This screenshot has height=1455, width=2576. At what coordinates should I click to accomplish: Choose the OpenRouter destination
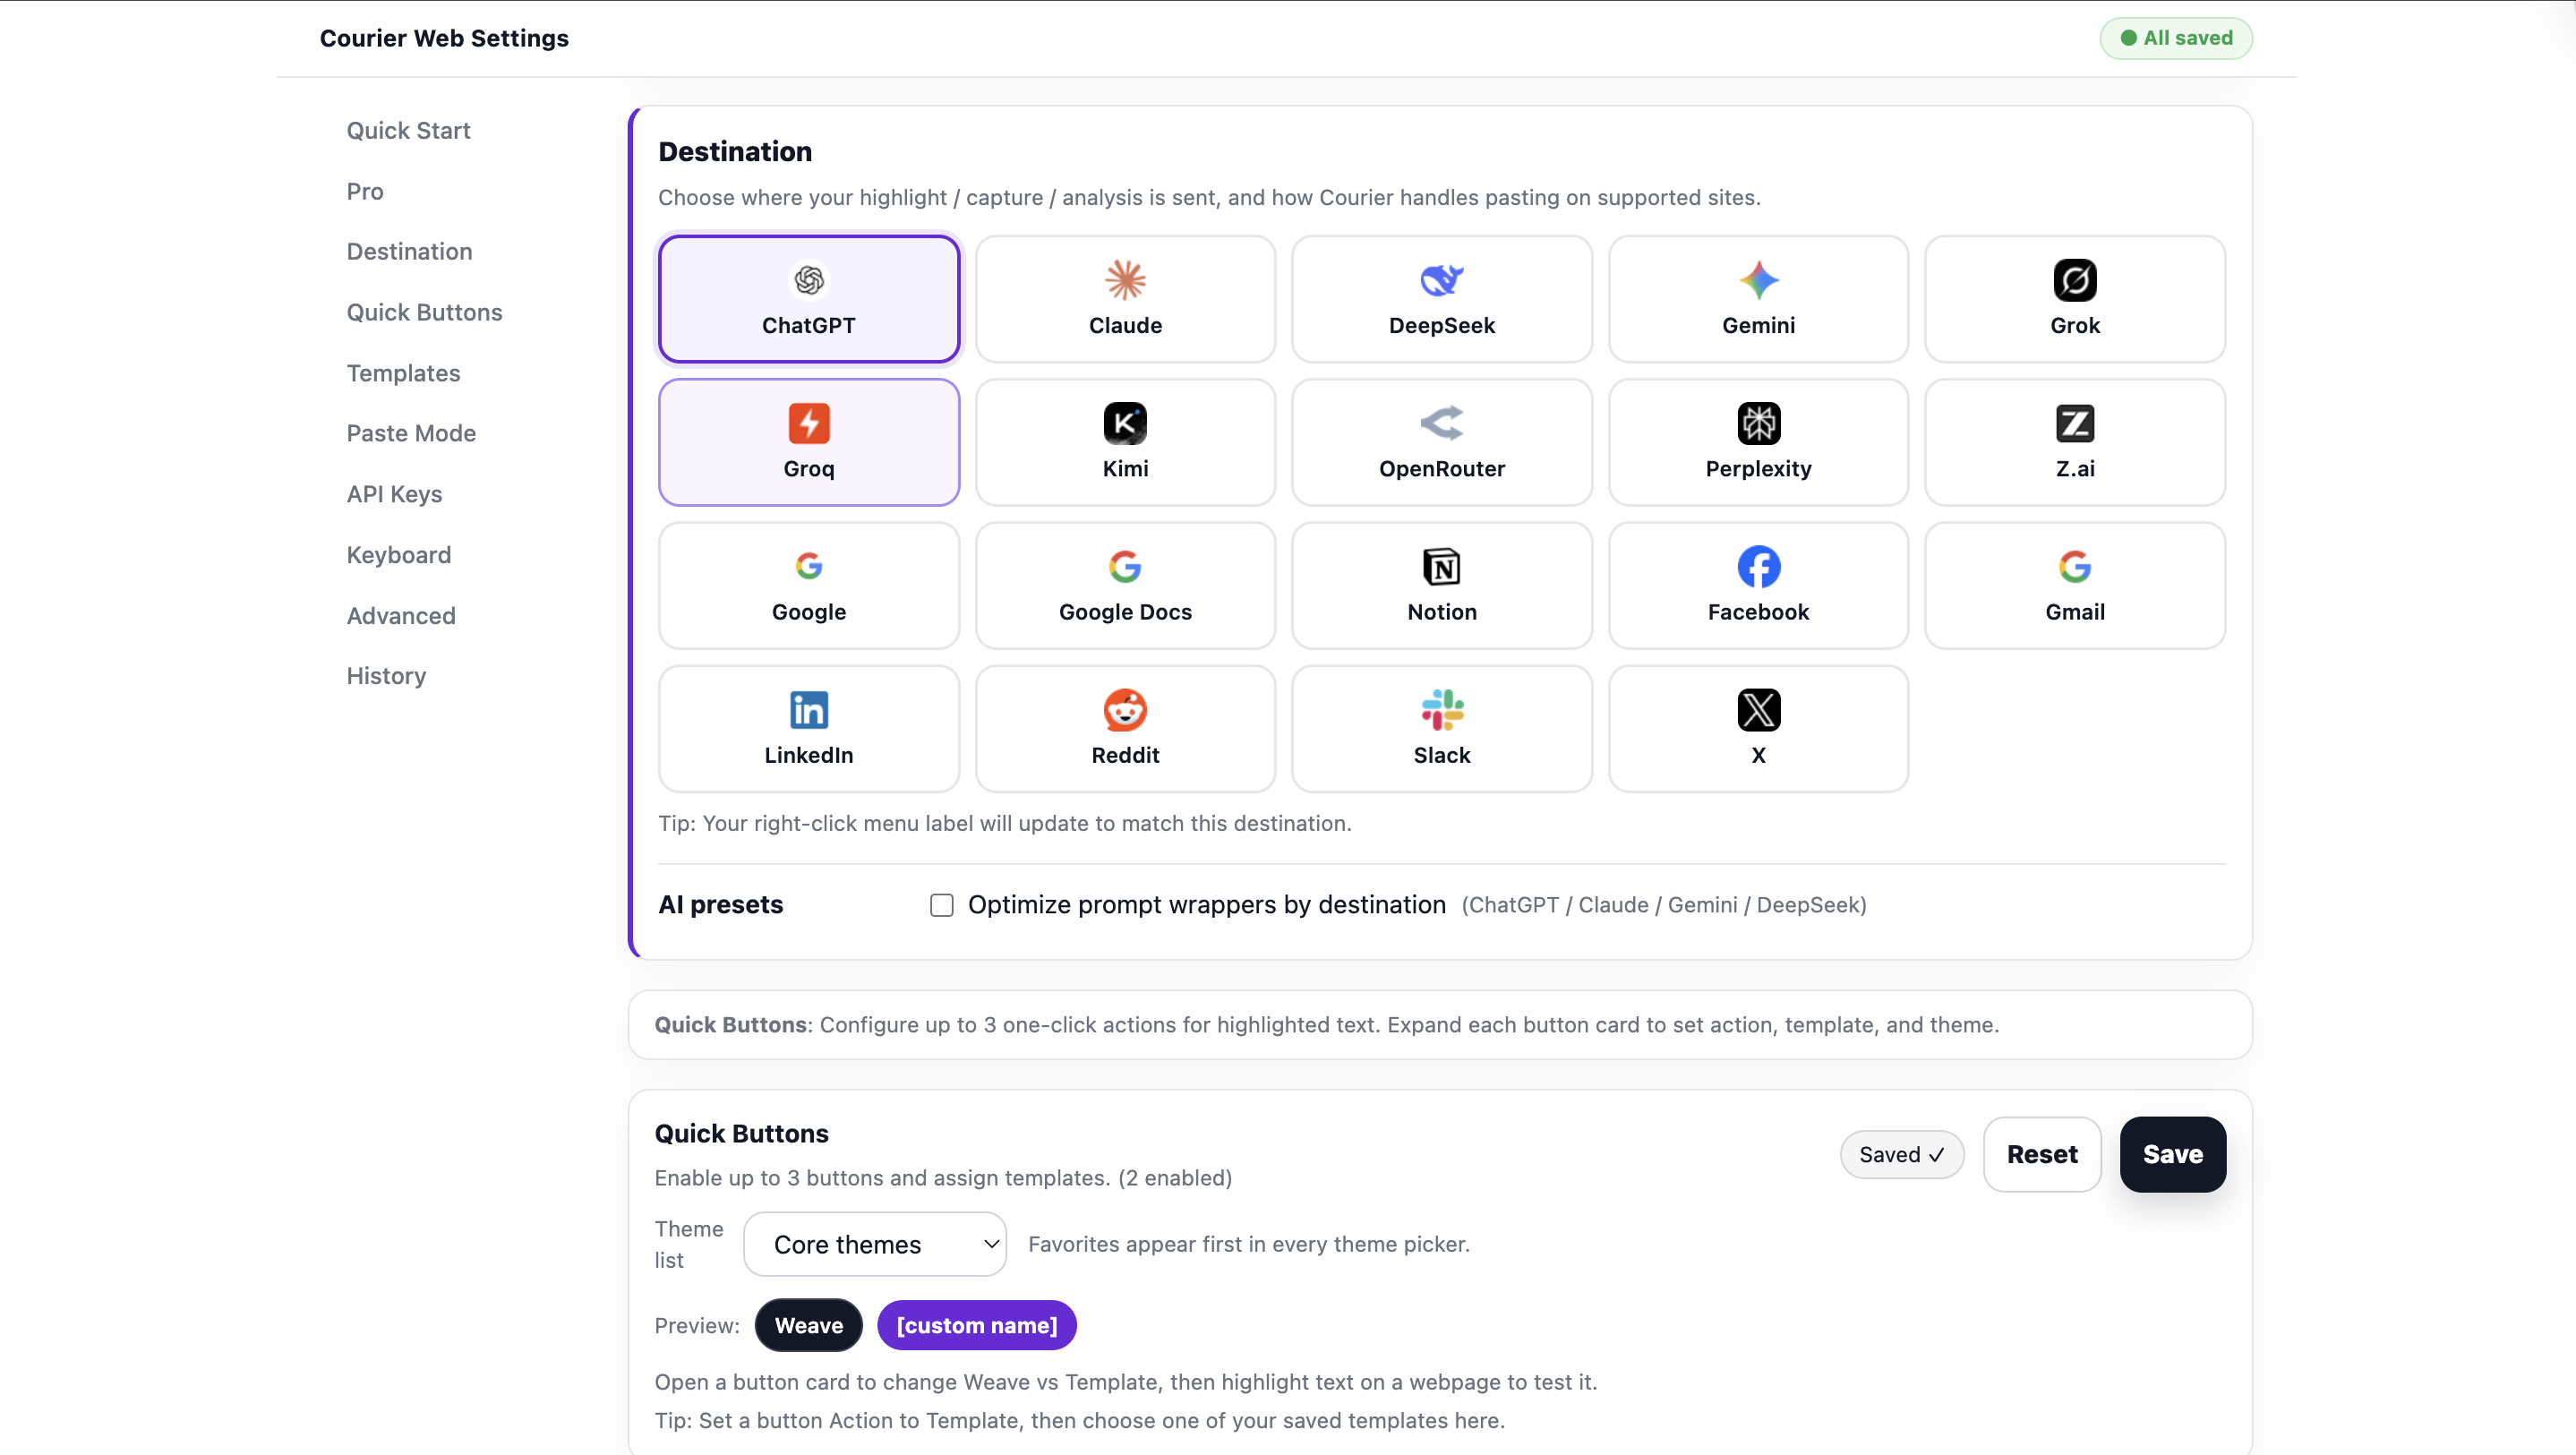pyautogui.click(x=1441, y=441)
